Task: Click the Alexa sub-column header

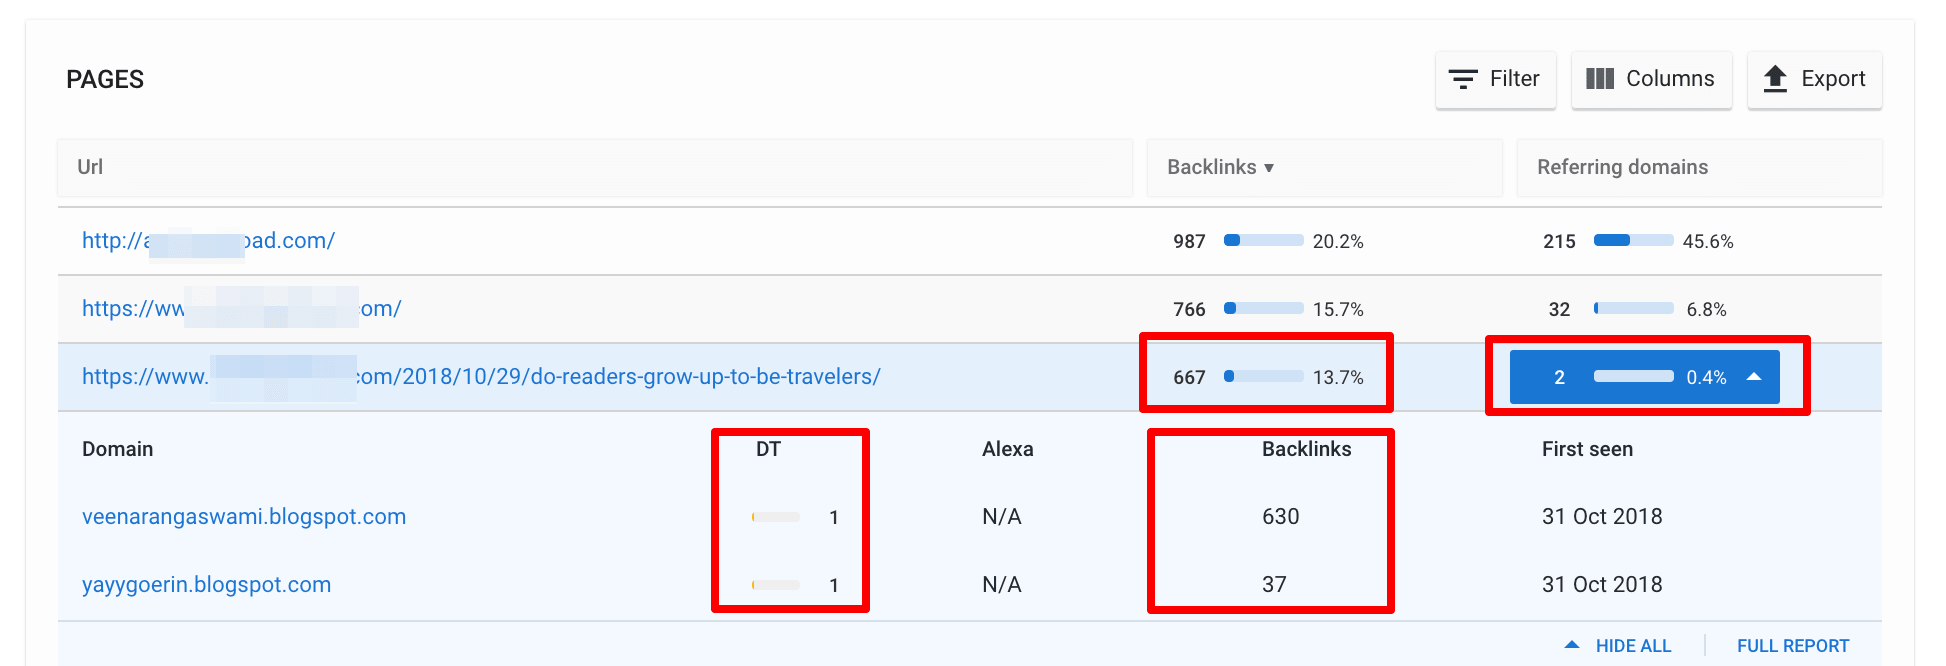Action: [x=1008, y=449]
